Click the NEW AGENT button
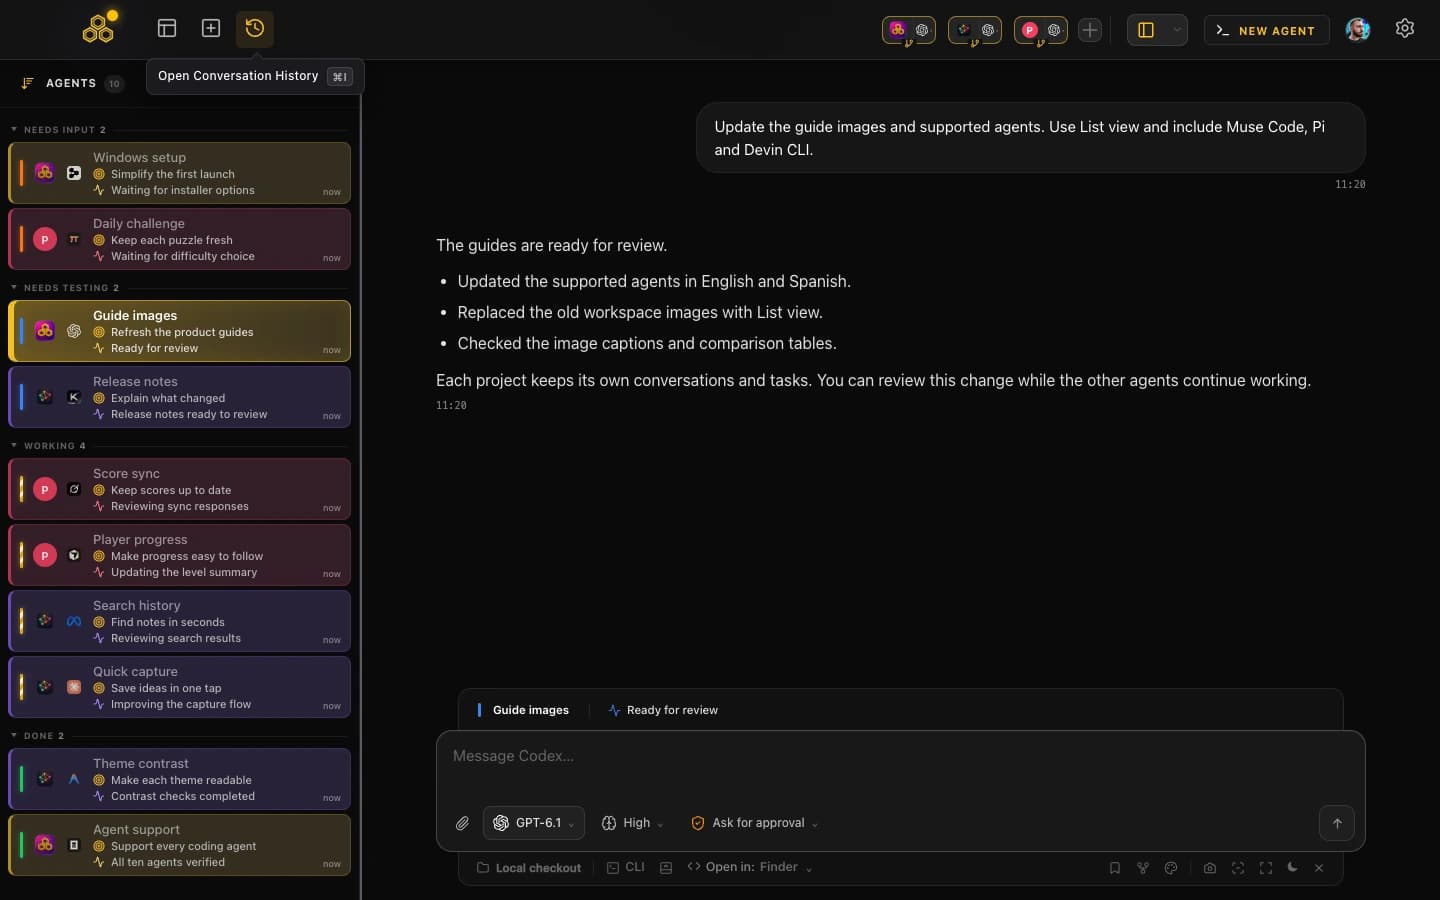Screen dimensions: 1440x900 click(x=1266, y=30)
